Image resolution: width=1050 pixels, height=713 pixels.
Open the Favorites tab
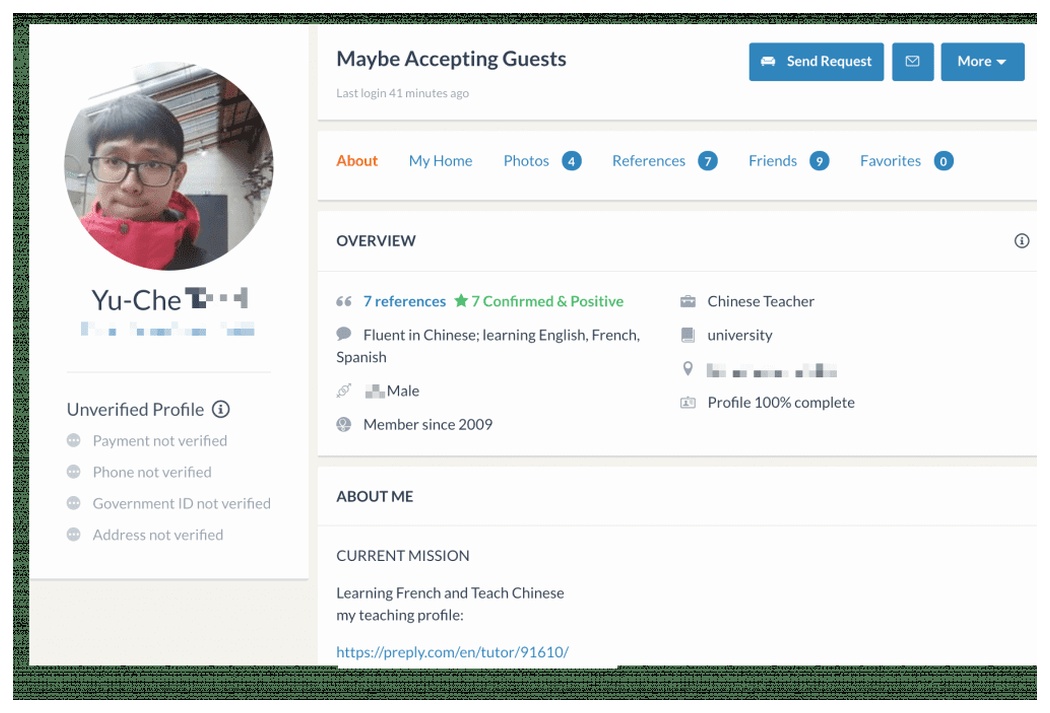point(907,161)
